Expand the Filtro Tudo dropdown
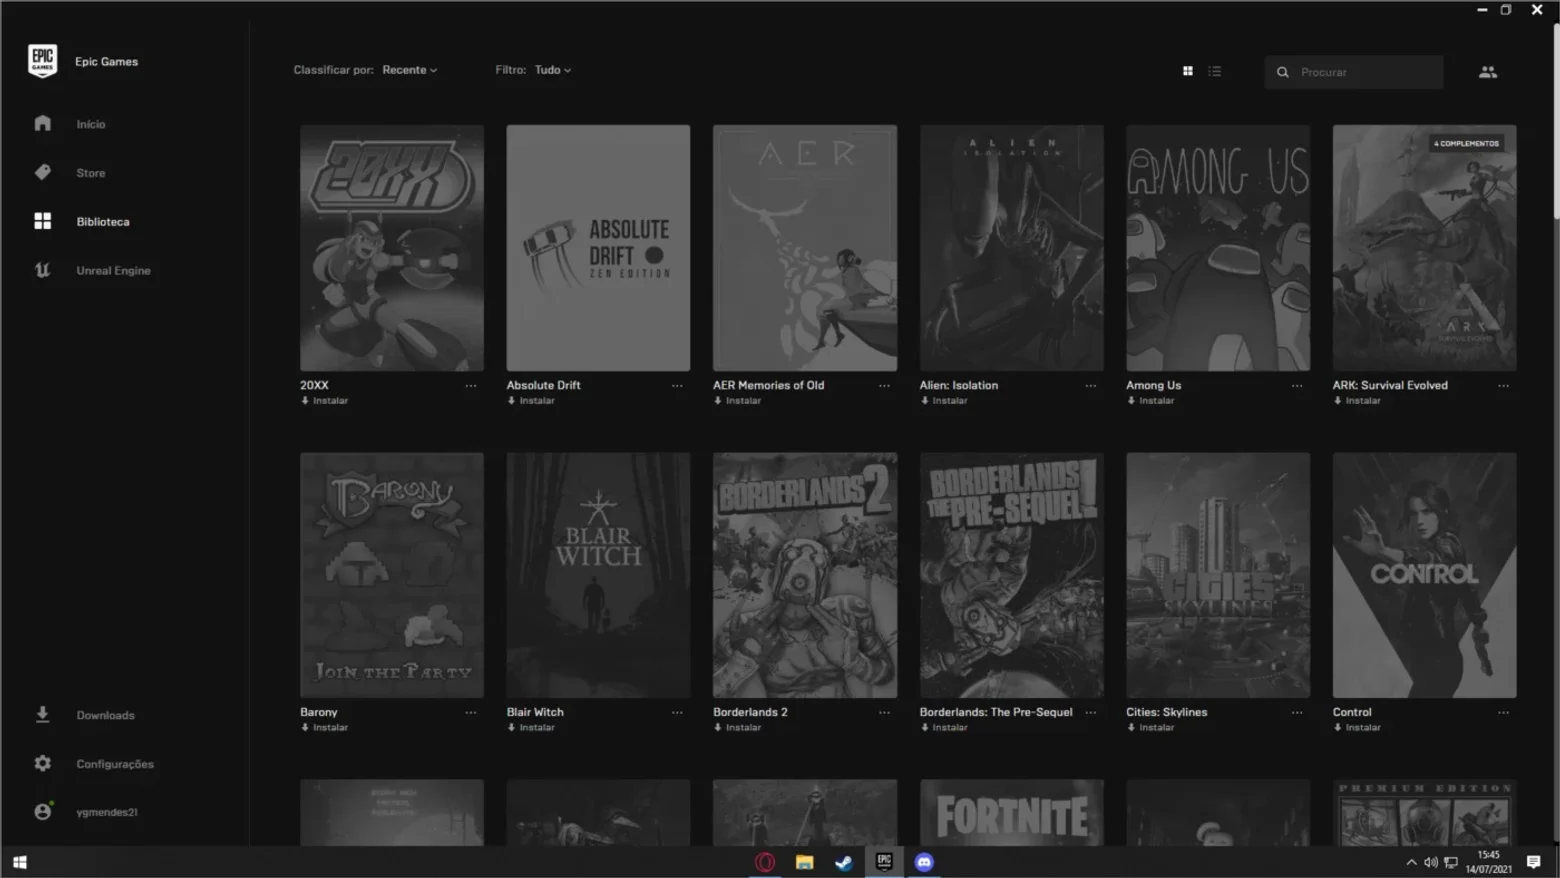The height and width of the screenshot is (878, 1560). click(x=553, y=70)
